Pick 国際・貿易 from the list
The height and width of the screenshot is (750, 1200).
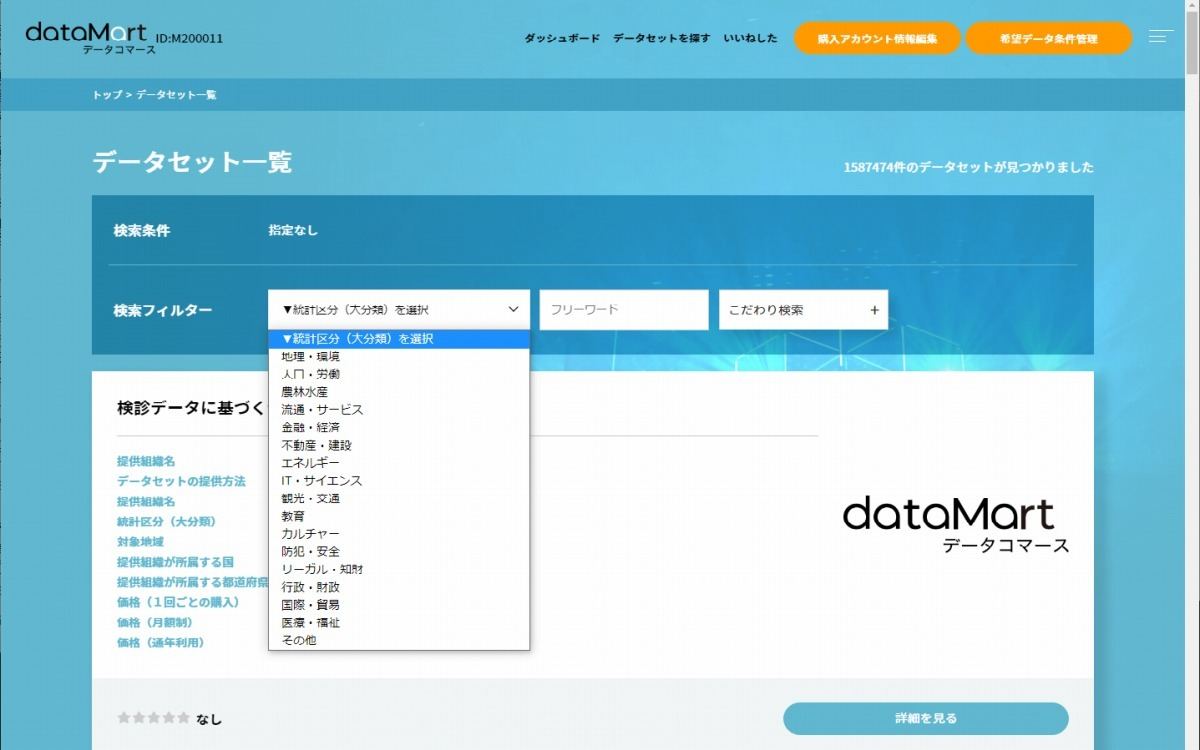pos(399,605)
